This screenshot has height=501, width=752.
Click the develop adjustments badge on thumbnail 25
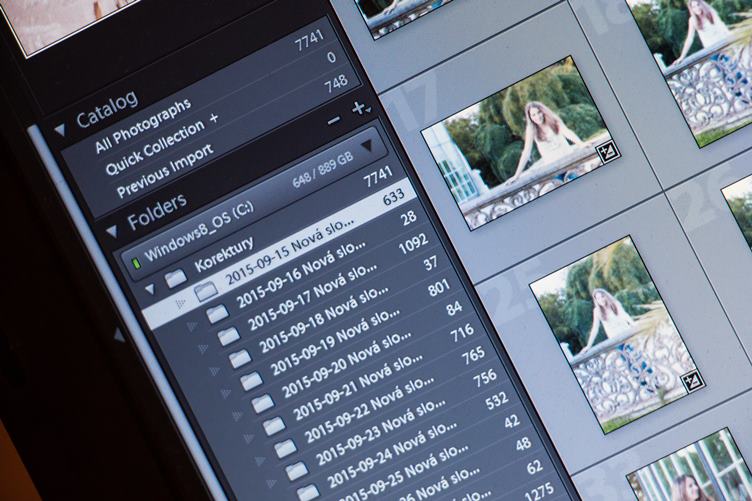[693, 382]
